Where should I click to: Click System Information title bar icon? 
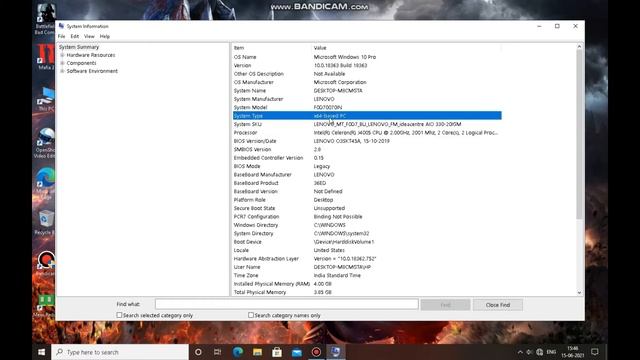click(x=61, y=26)
